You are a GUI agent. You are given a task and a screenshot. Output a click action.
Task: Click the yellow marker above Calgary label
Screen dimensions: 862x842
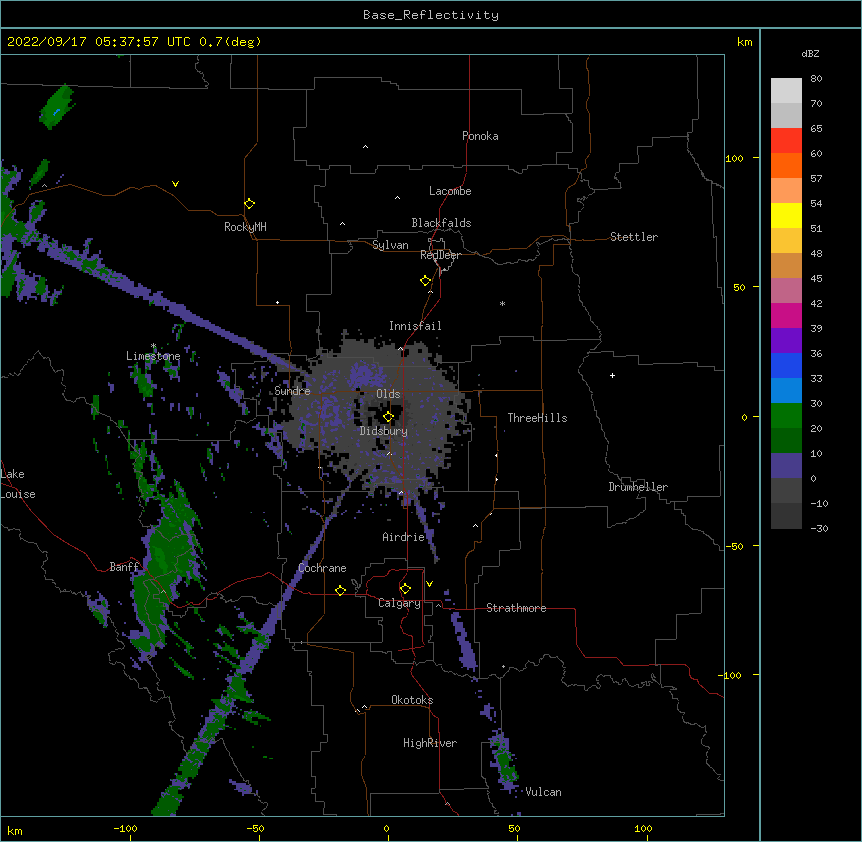coord(405,589)
